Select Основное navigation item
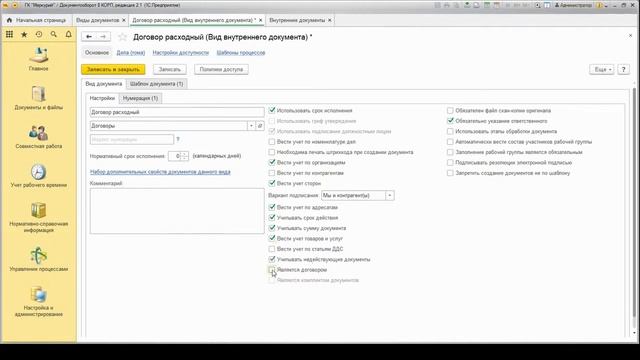This screenshot has width=640, height=360. coord(97,53)
